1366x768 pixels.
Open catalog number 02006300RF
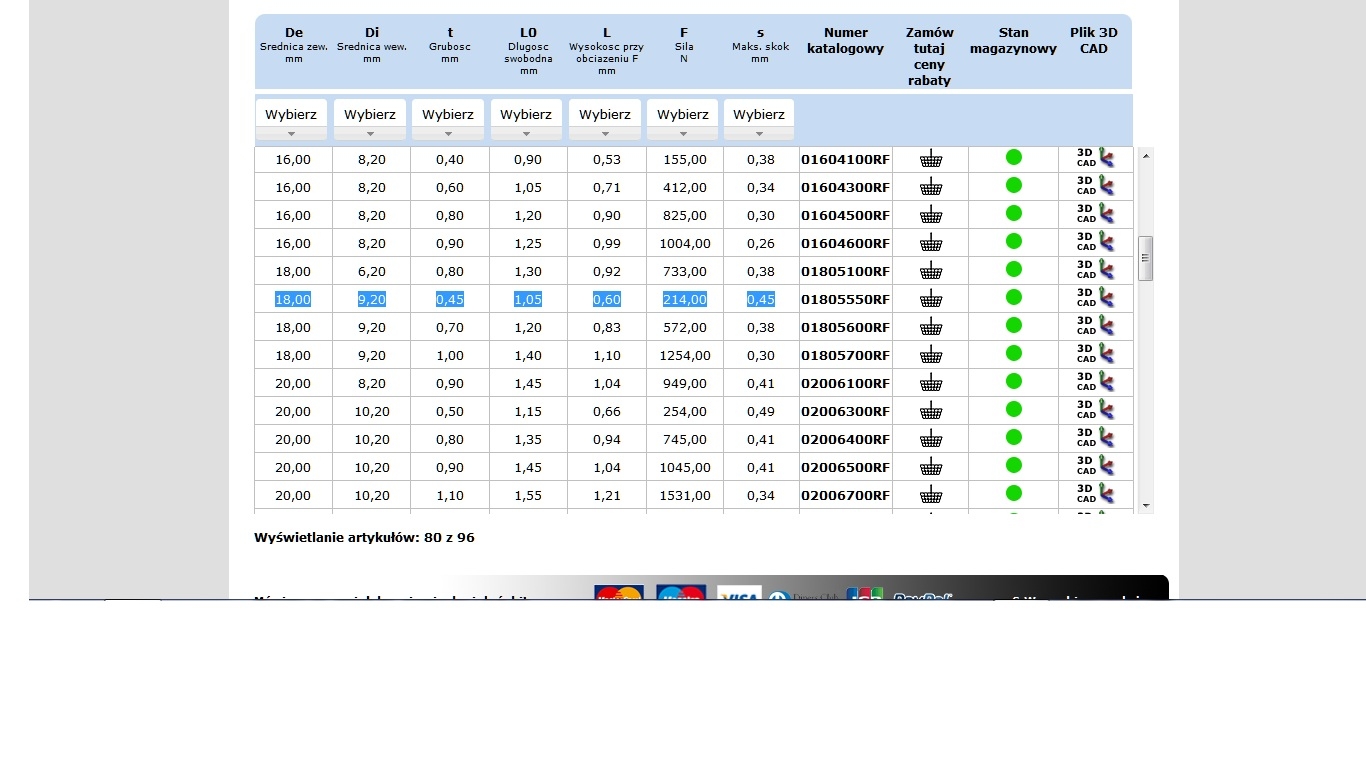coord(845,411)
